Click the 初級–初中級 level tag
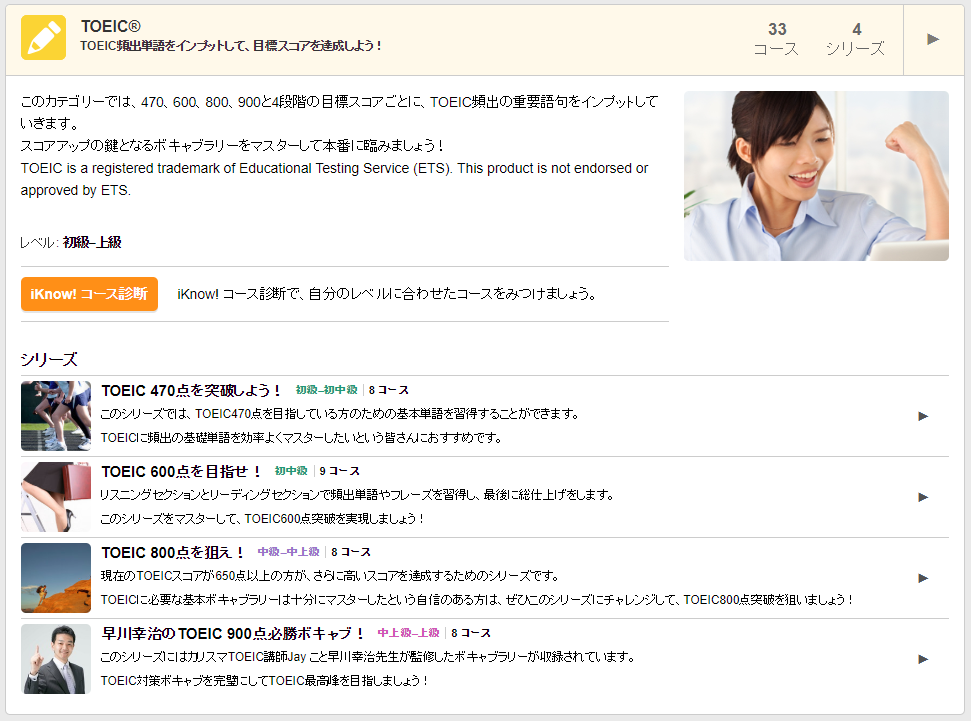Screen dimensions: 971x721 coord(326,390)
